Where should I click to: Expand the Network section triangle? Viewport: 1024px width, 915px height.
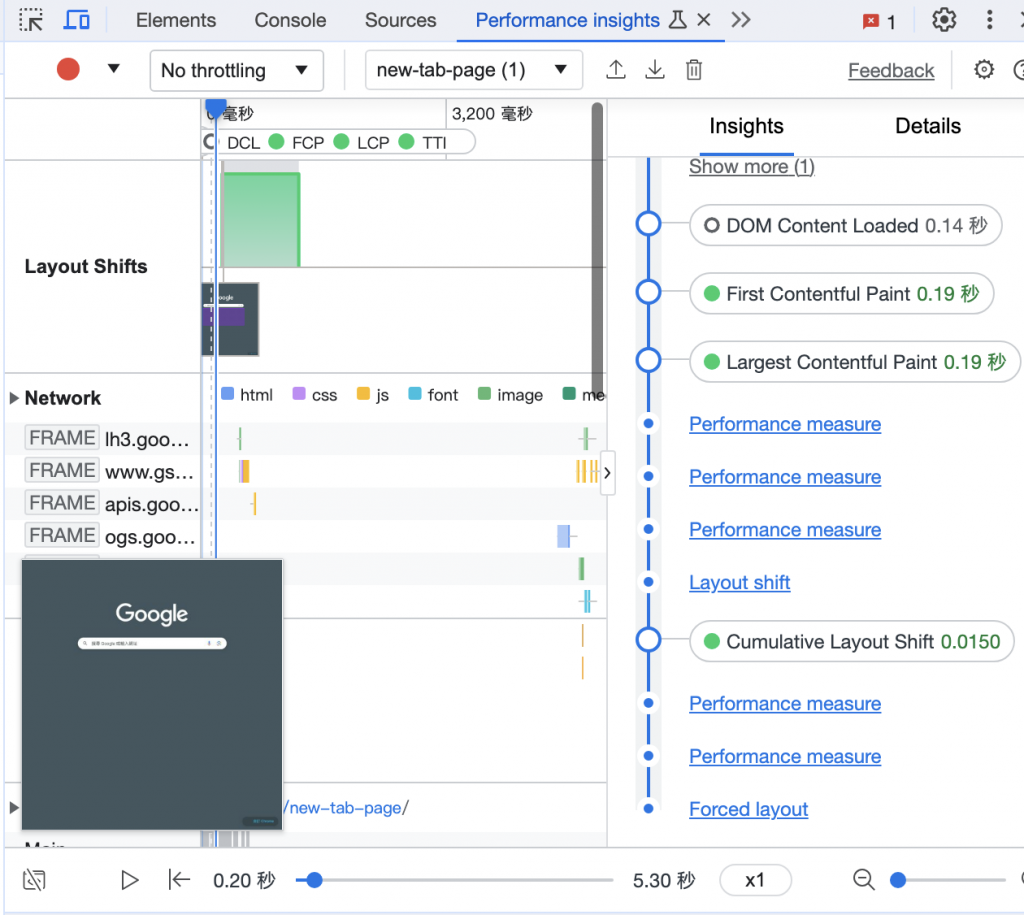14,398
